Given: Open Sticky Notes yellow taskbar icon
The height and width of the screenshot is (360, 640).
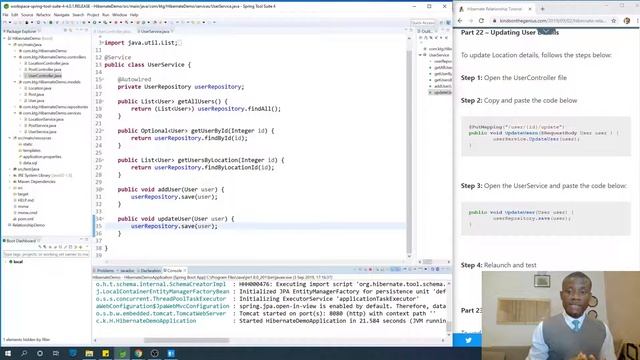Looking at the screenshot, I should pos(105,353).
